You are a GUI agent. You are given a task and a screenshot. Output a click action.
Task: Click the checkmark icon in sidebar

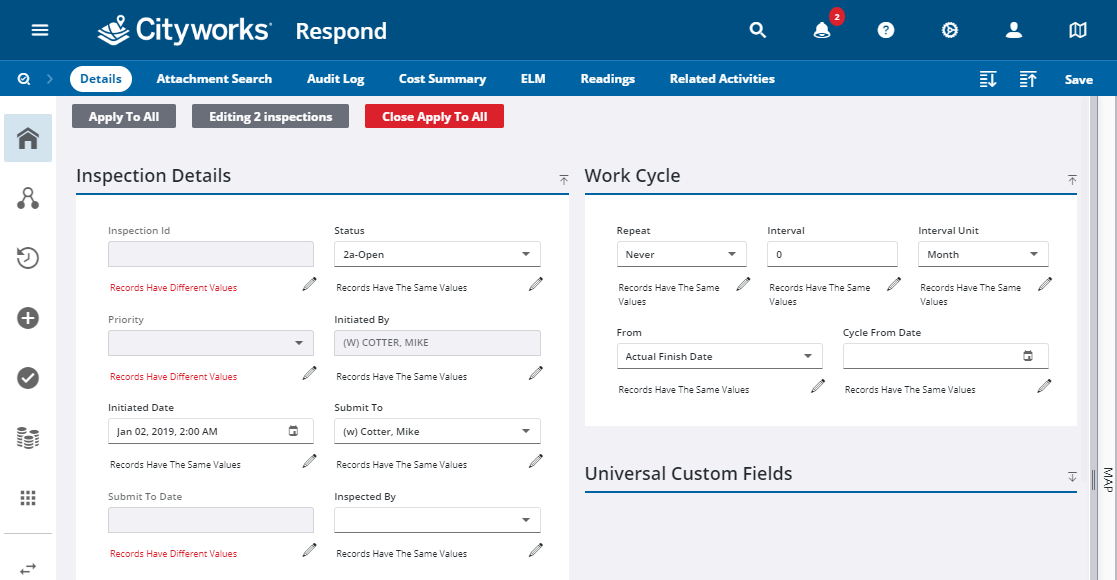(28, 377)
